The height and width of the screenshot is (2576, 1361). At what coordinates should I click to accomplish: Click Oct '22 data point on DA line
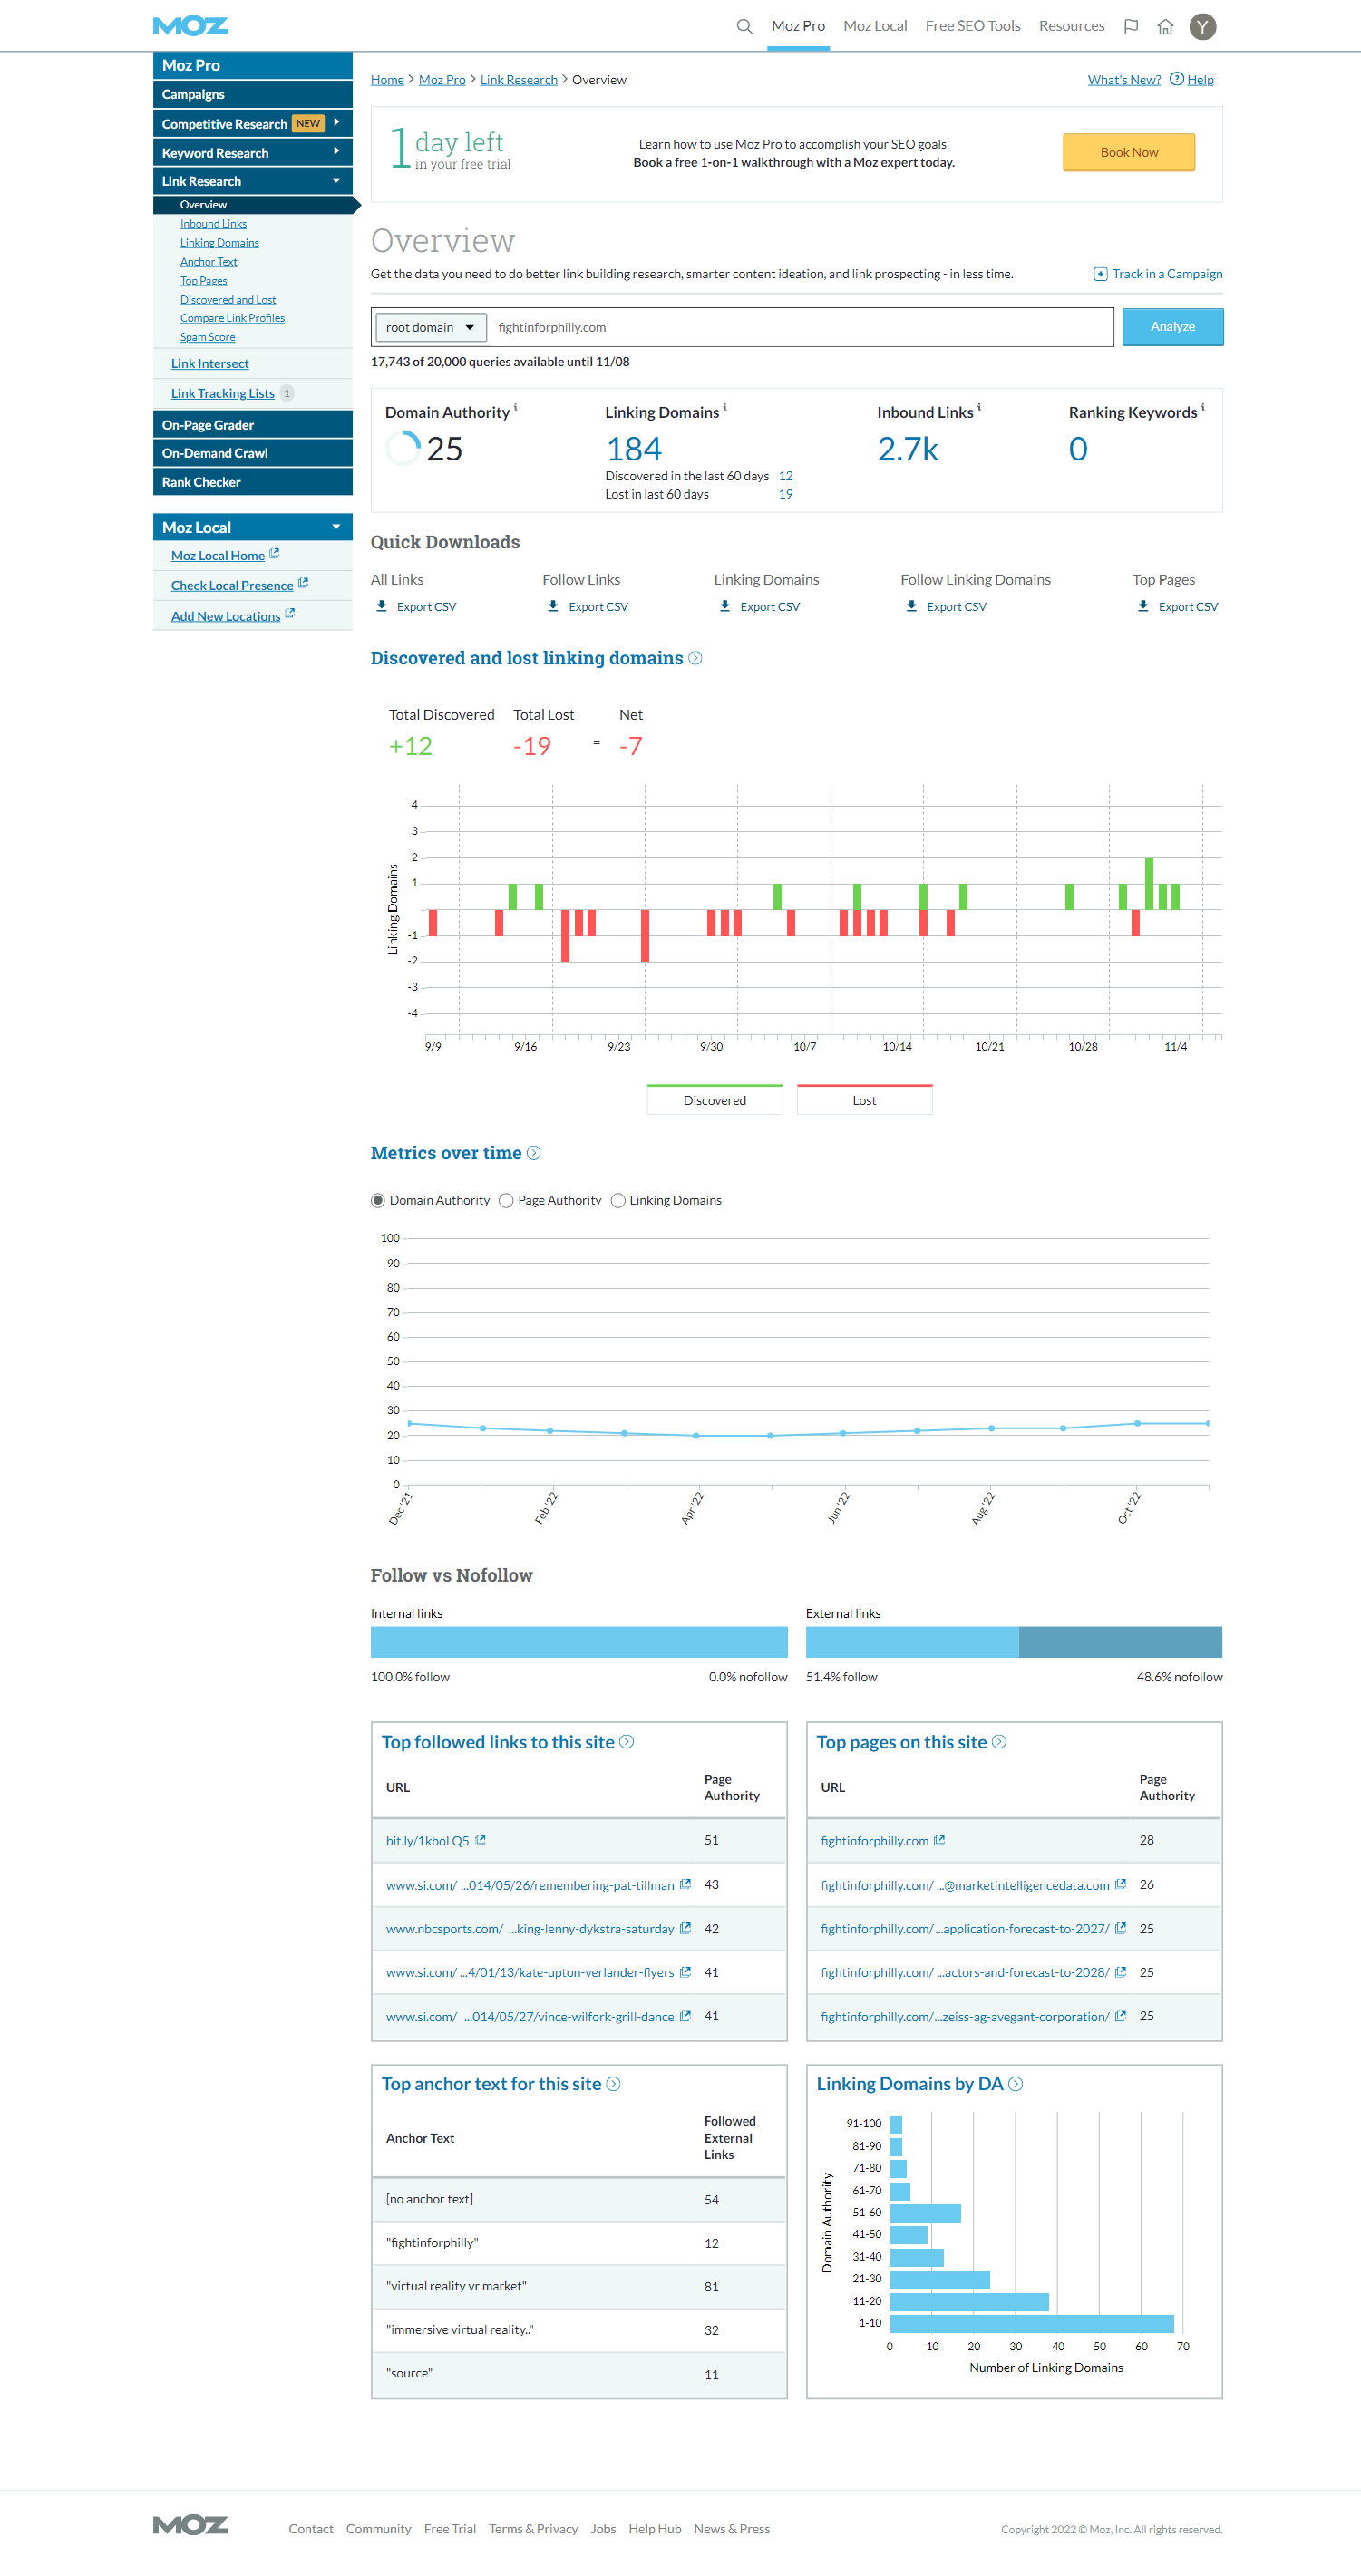pos(1137,1423)
